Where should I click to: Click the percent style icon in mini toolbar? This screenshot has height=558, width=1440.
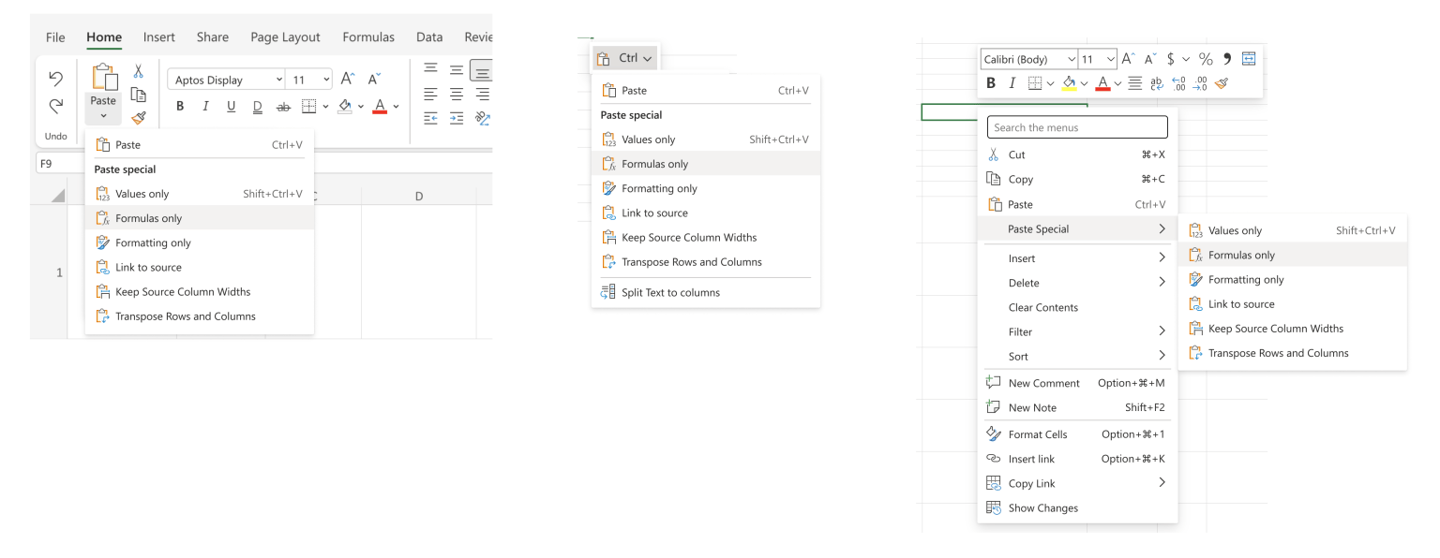click(1205, 59)
